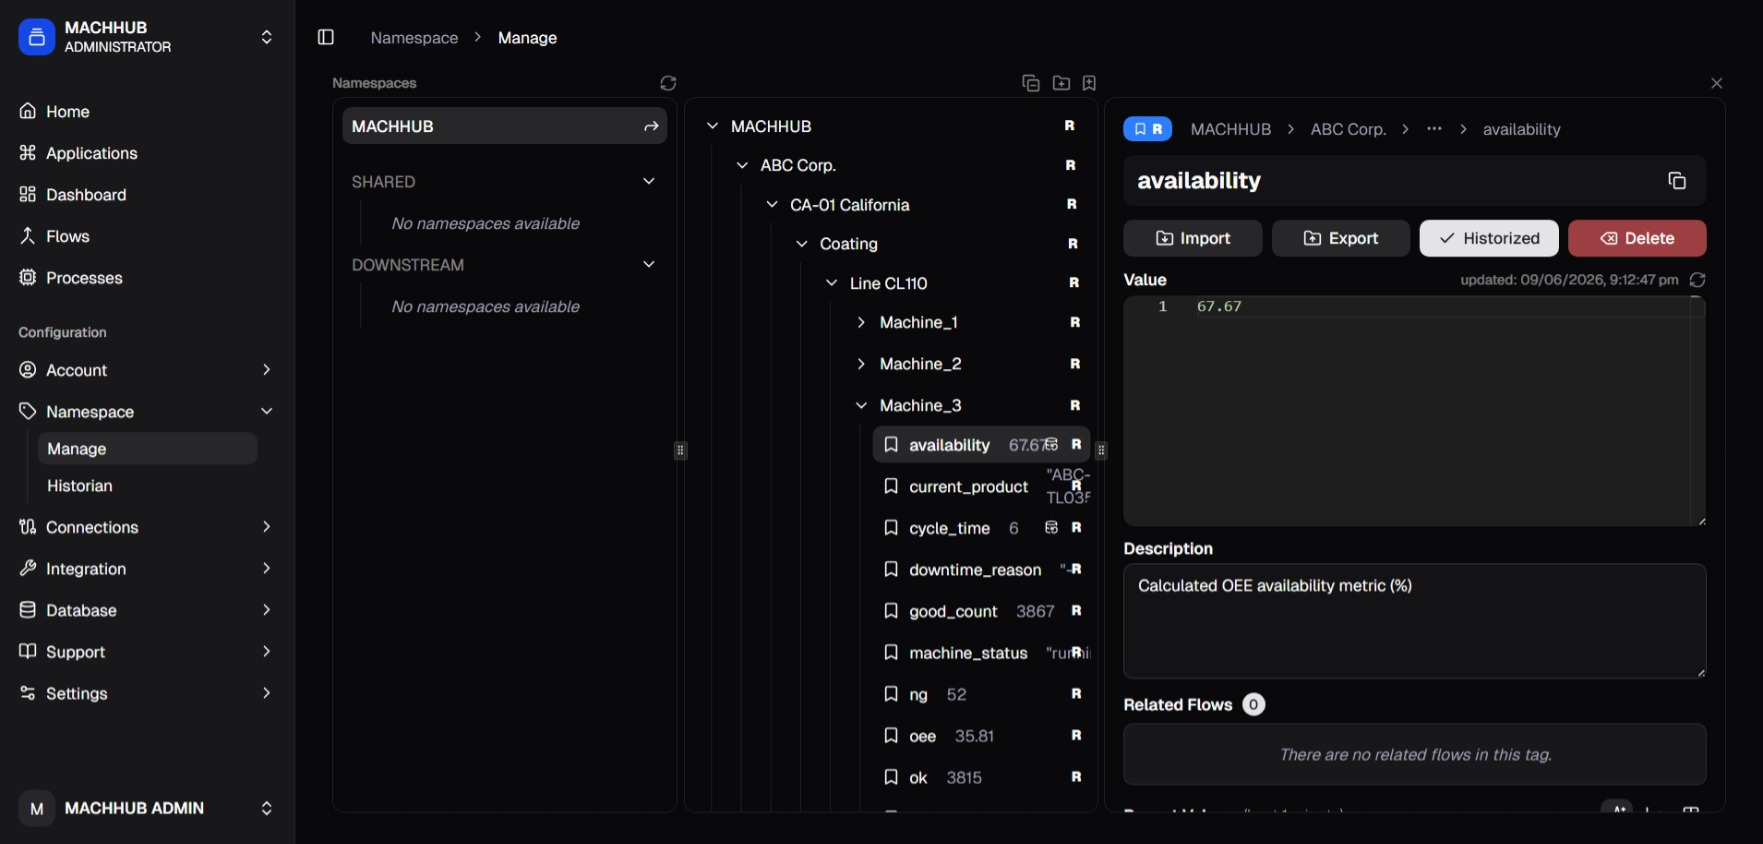Viewport: 1763px width, 844px height.
Task: Select the machine_status tag
Action: [981, 653]
